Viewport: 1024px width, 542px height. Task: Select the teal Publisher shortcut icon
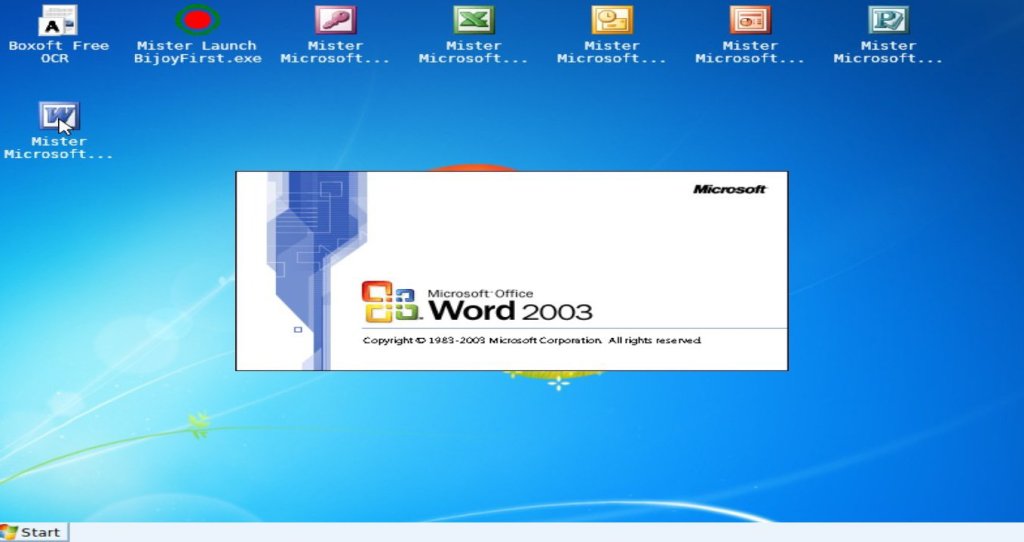[887, 20]
